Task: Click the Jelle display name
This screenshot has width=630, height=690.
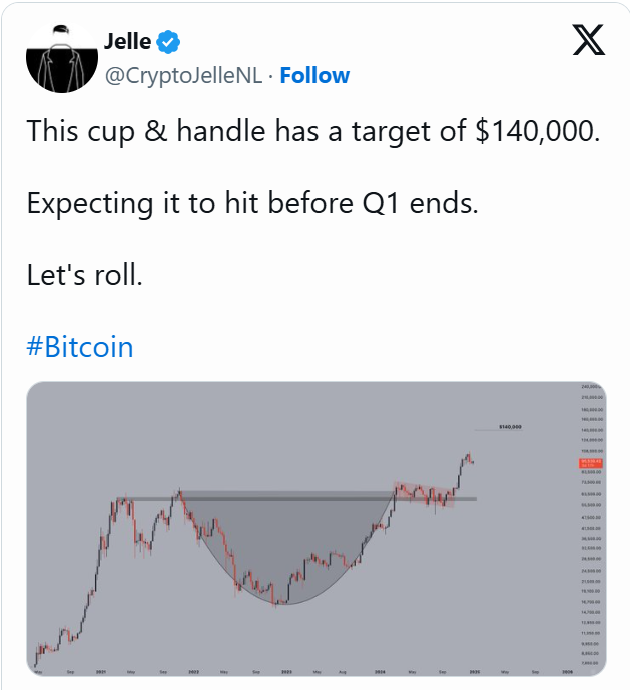Action: [x=128, y=42]
